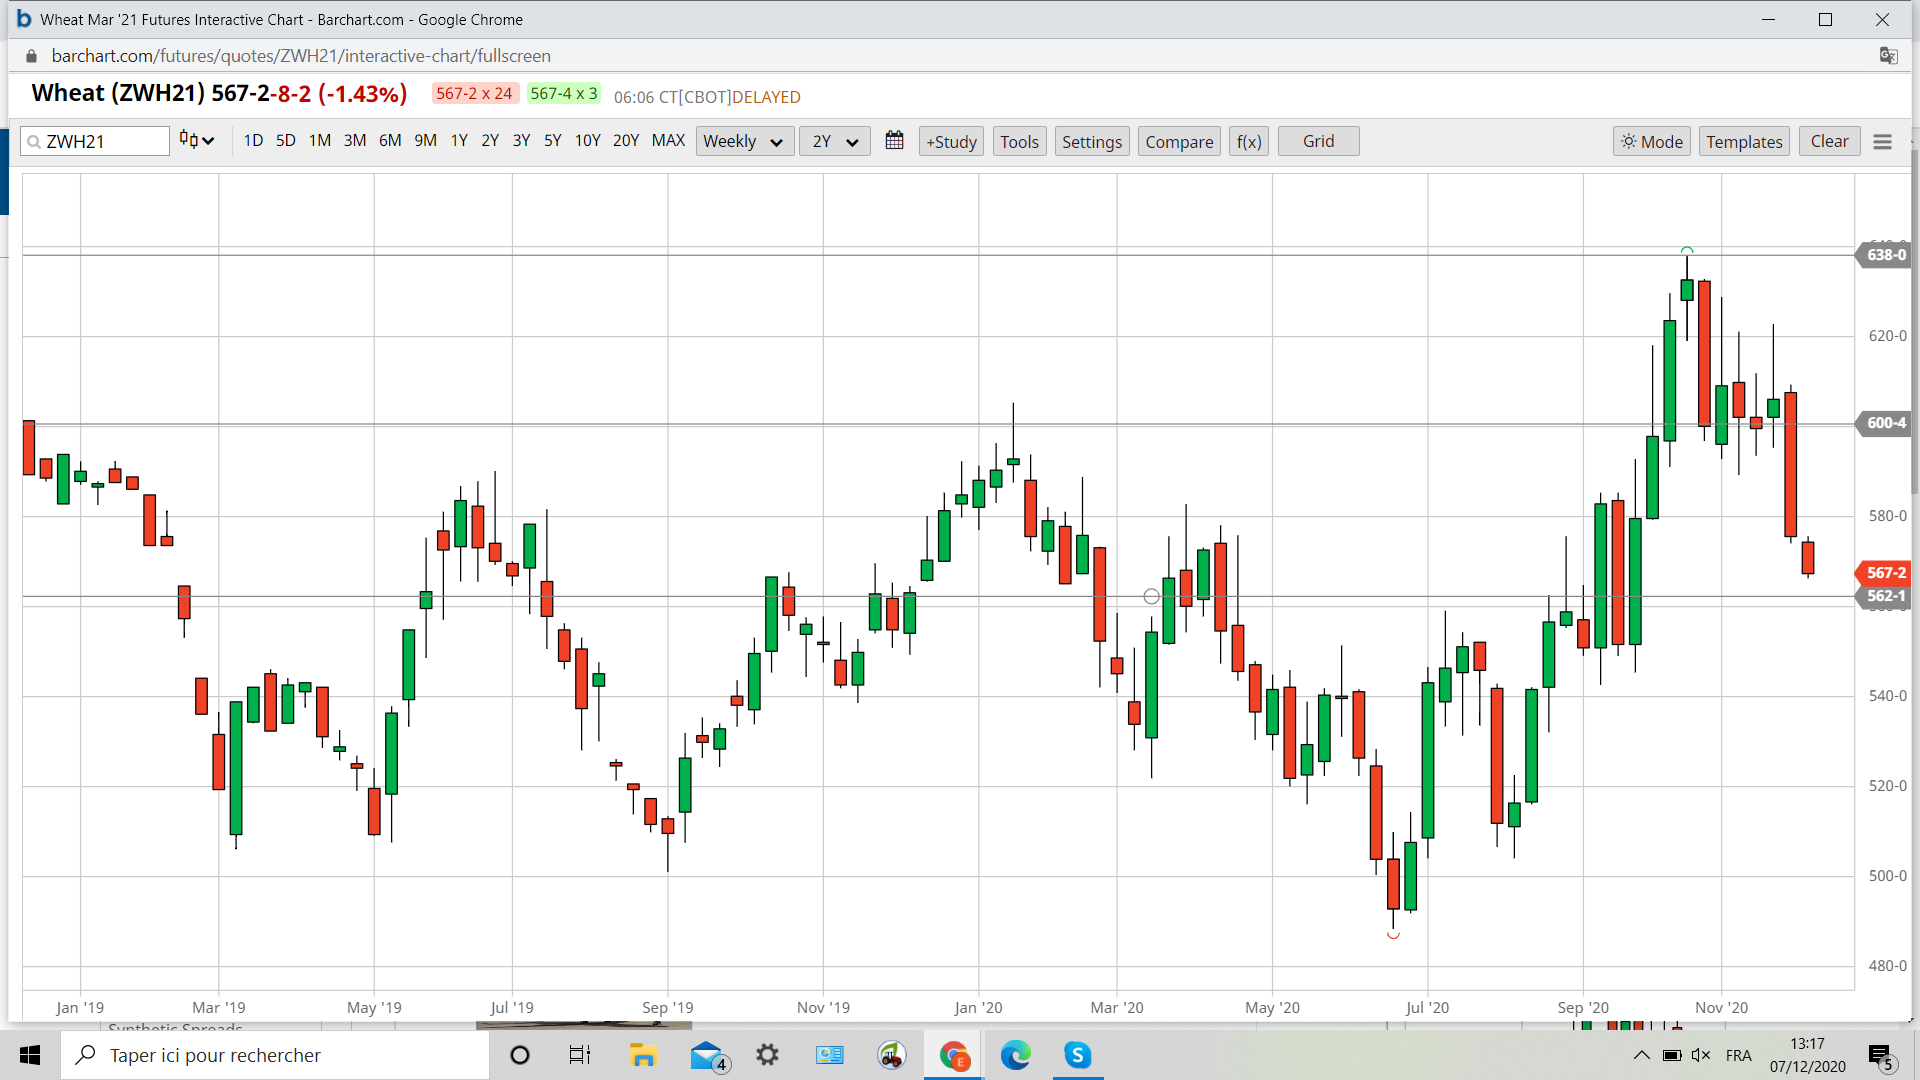Toggle the Grid display
1920x1080 pixels.
click(x=1318, y=141)
